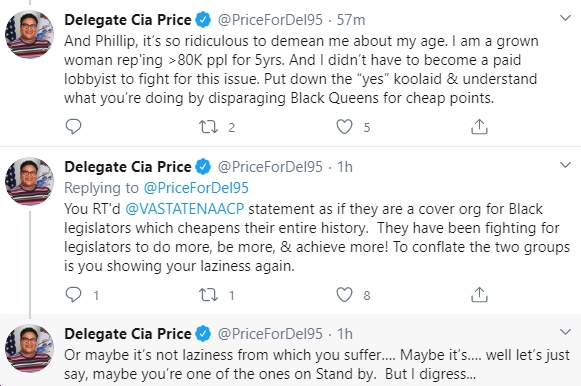View profile picture on the second tweet
This screenshot has height=386, width=581.
[x=29, y=182]
